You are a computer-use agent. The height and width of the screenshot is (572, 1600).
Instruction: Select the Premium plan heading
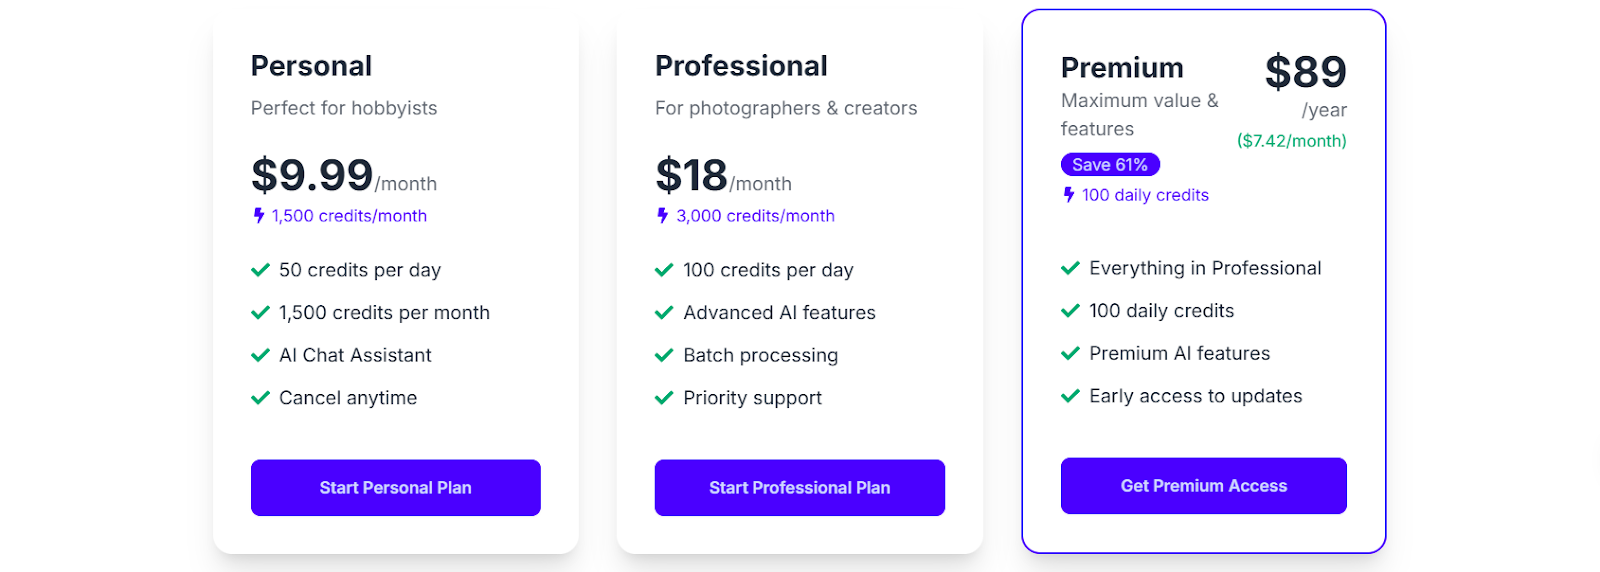[x=1122, y=68]
